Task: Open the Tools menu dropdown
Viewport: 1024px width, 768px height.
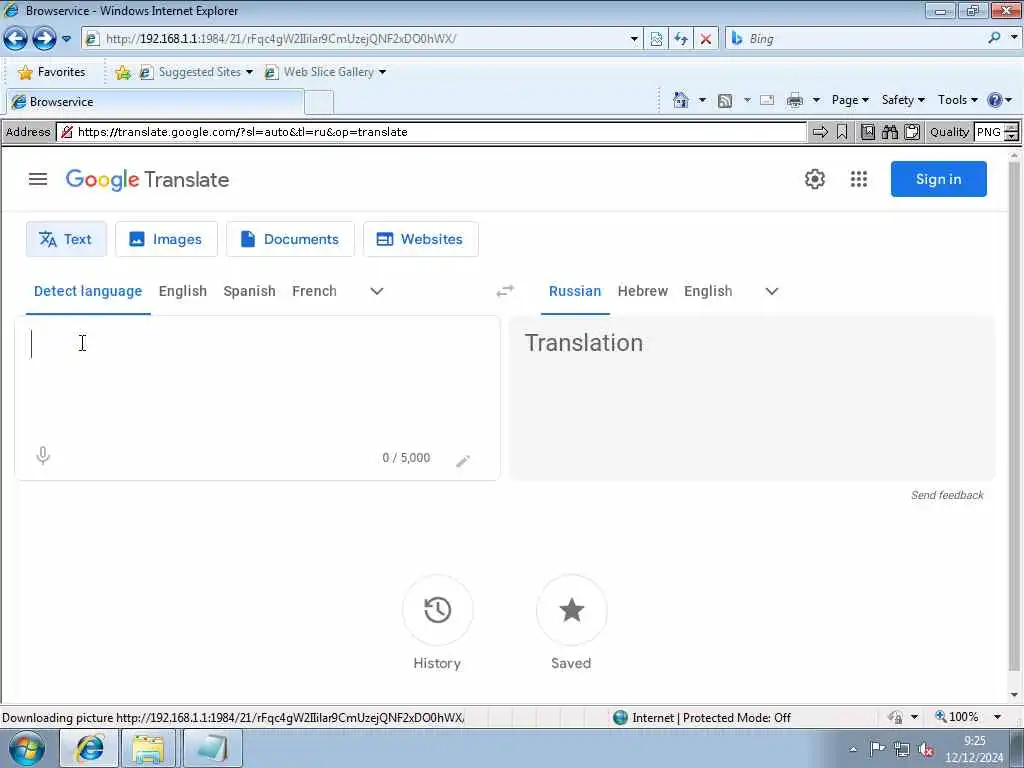Action: coord(957,100)
